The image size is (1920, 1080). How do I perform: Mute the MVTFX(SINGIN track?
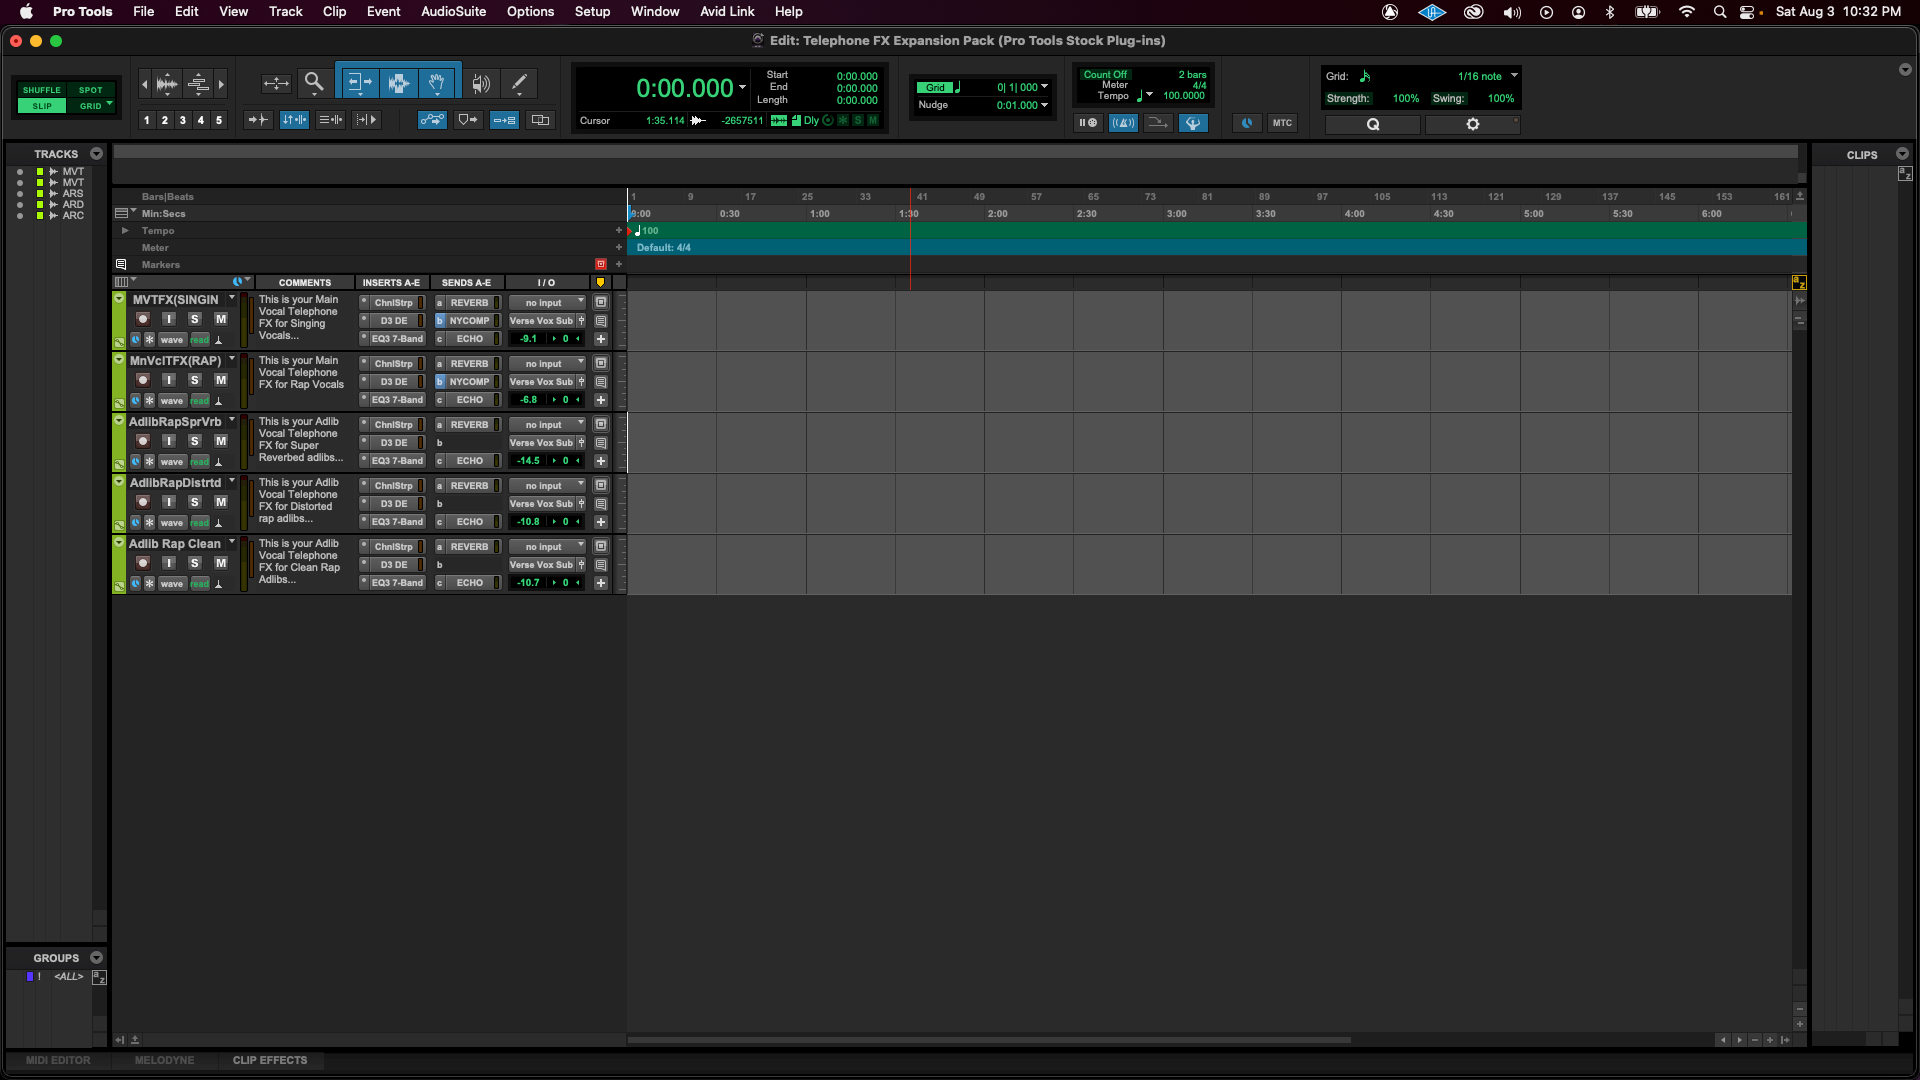[221, 319]
